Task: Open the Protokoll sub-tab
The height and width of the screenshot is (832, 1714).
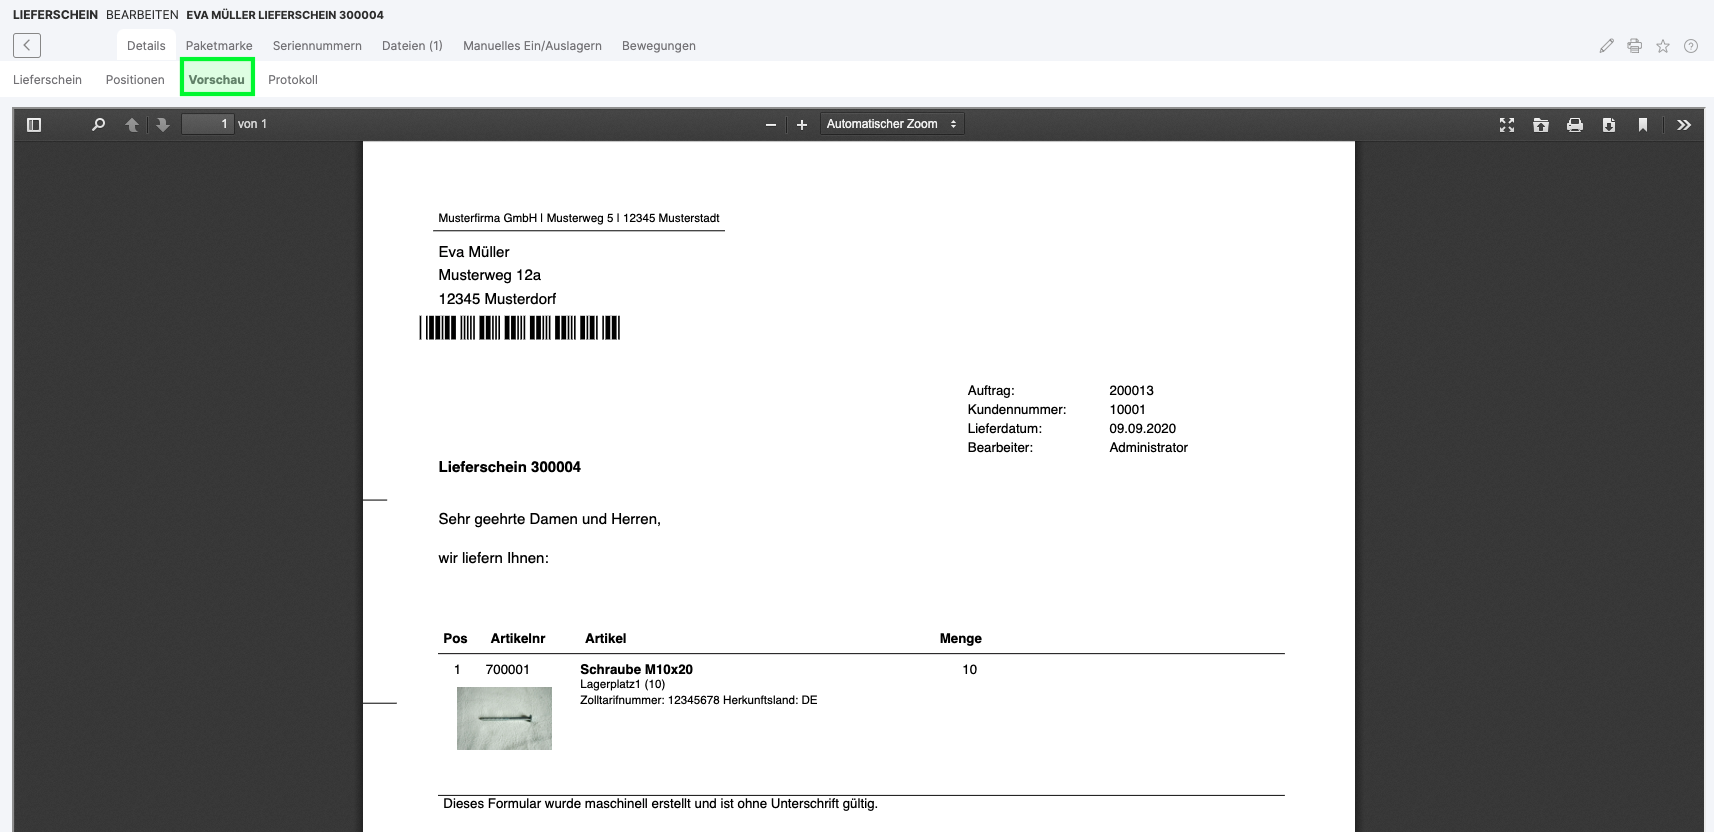Action: click(293, 80)
